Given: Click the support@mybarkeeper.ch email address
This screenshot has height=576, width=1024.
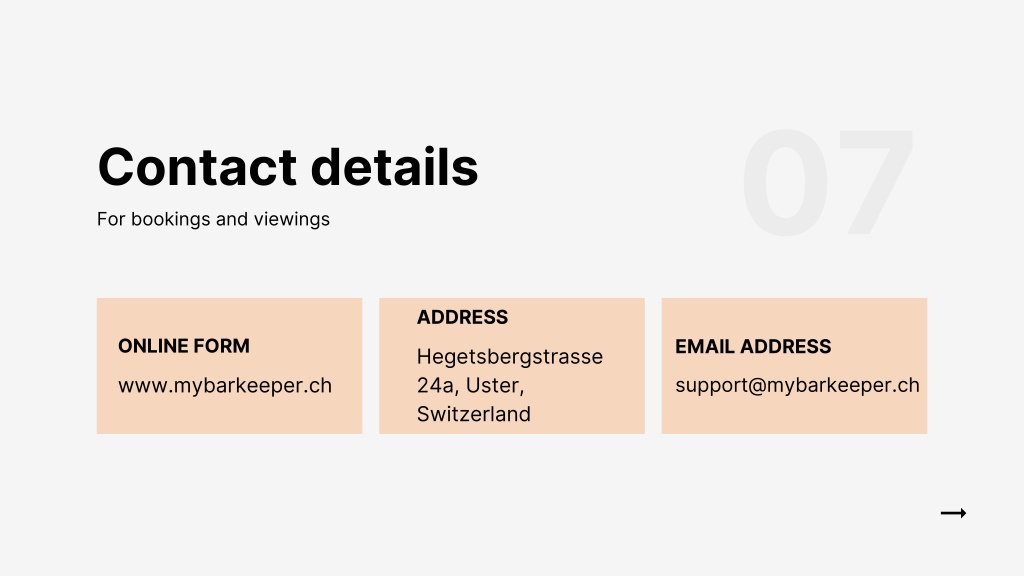Looking at the screenshot, I should coord(797,385).
